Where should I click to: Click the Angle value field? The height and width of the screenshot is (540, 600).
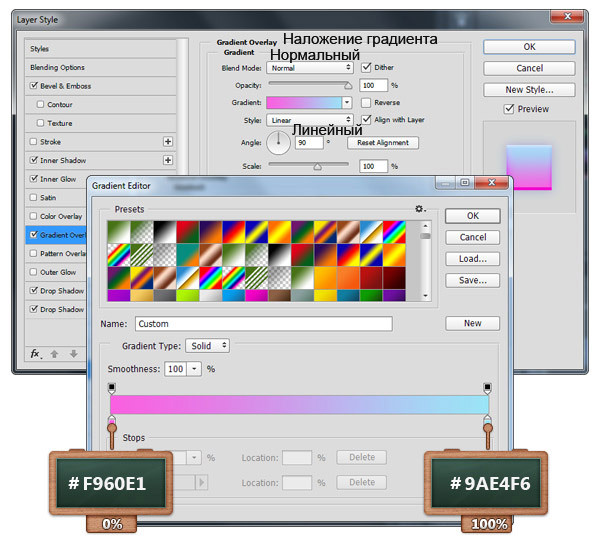[309, 143]
